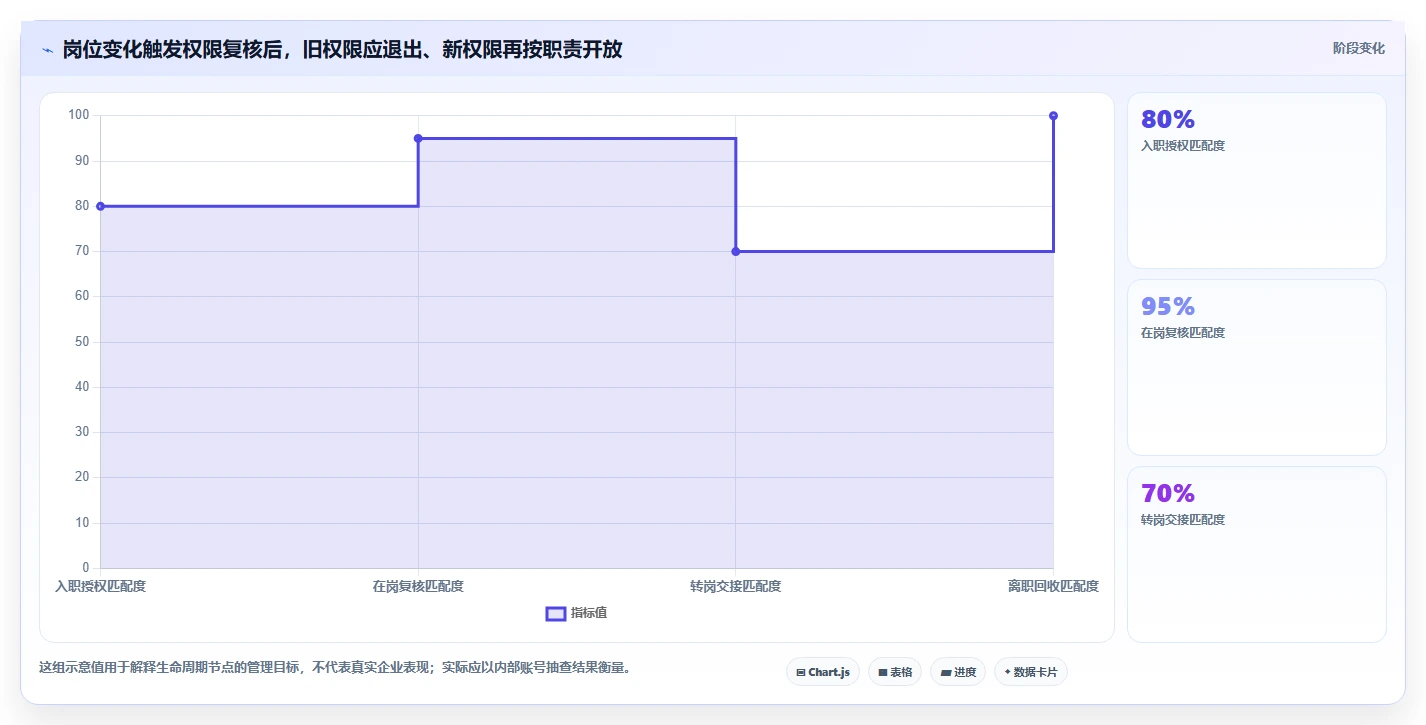The width and height of the screenshot is (1426, 725).
Task: Click the y-axis value 50
Action: click(x=82, y=342)
